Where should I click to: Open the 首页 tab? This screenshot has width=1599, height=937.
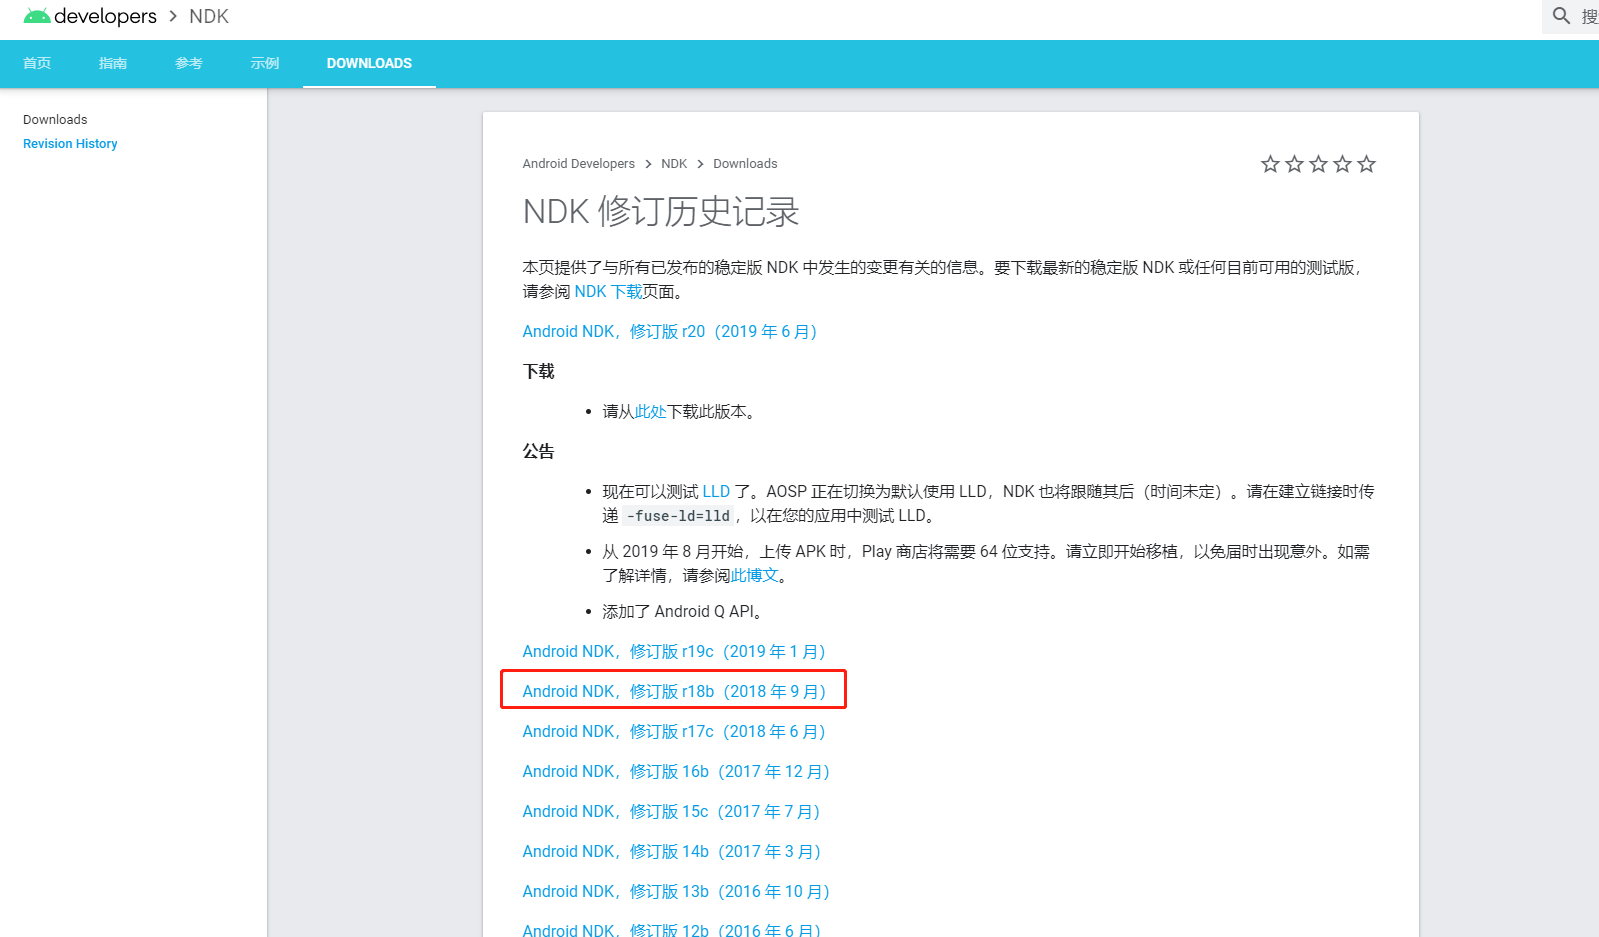click(37, 63)
